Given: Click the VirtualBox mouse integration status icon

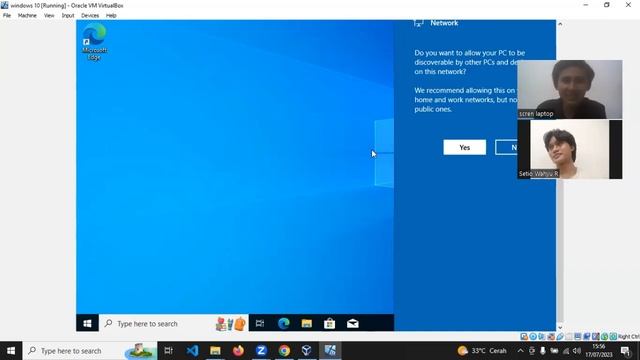Looking at the screenshot, I should 604,336.
